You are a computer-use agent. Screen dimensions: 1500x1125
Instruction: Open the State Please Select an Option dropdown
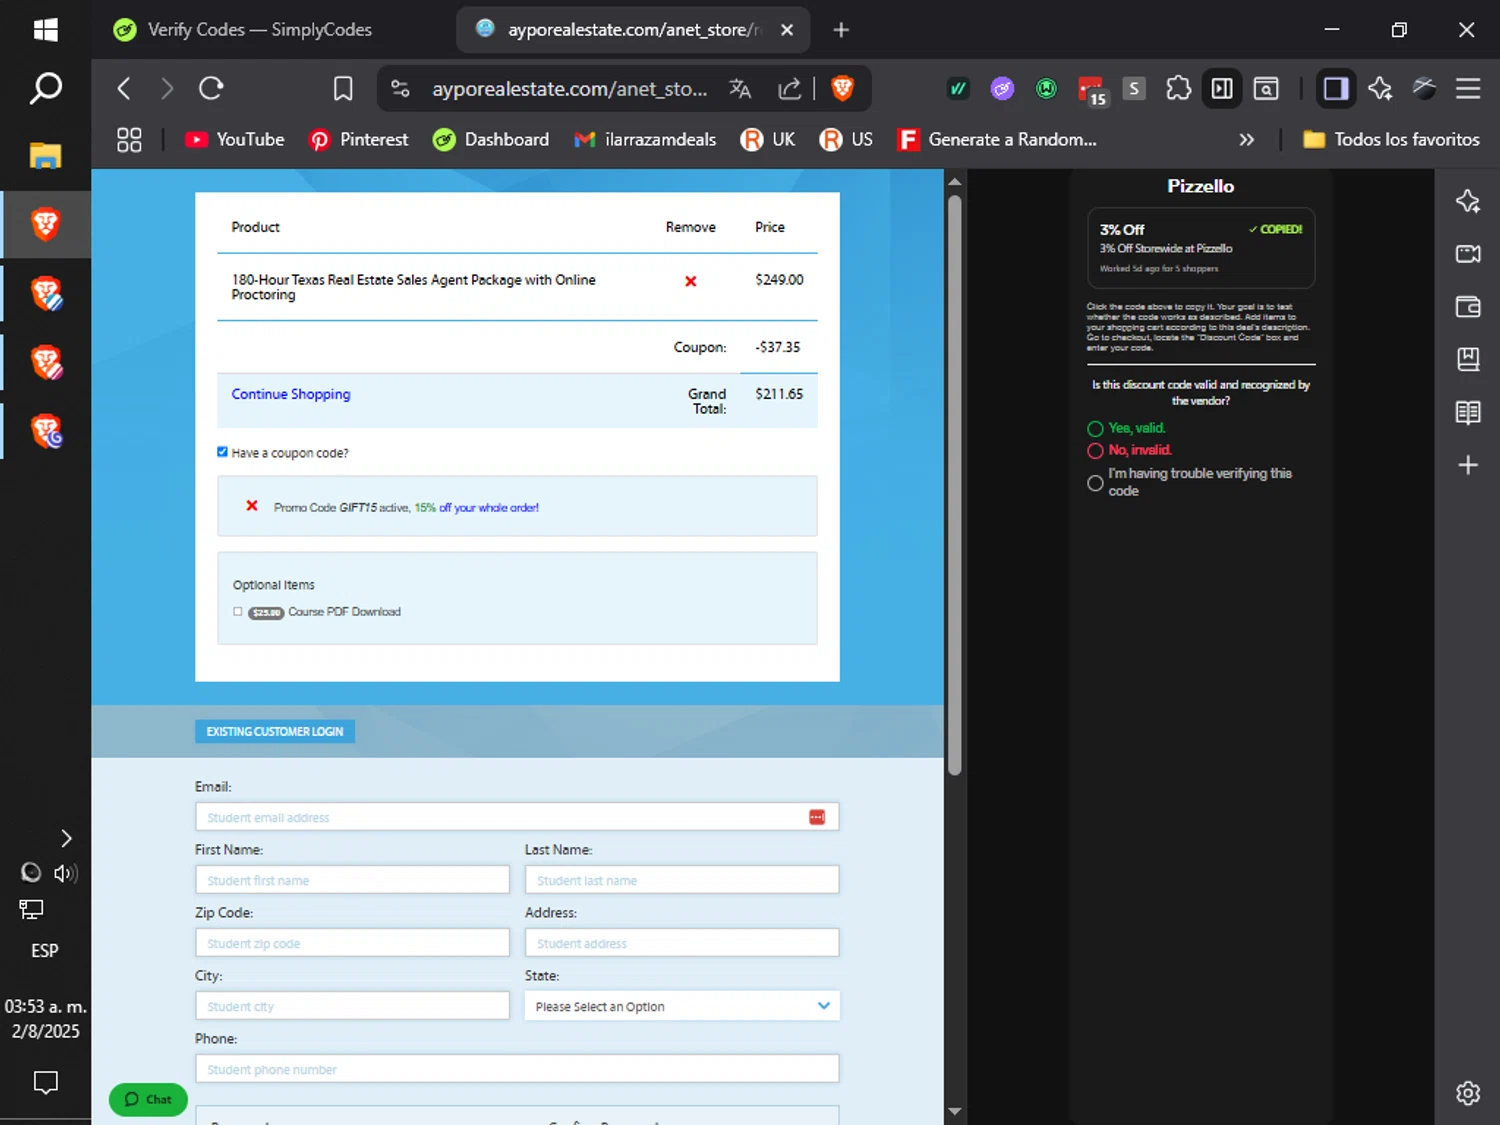682,1006
